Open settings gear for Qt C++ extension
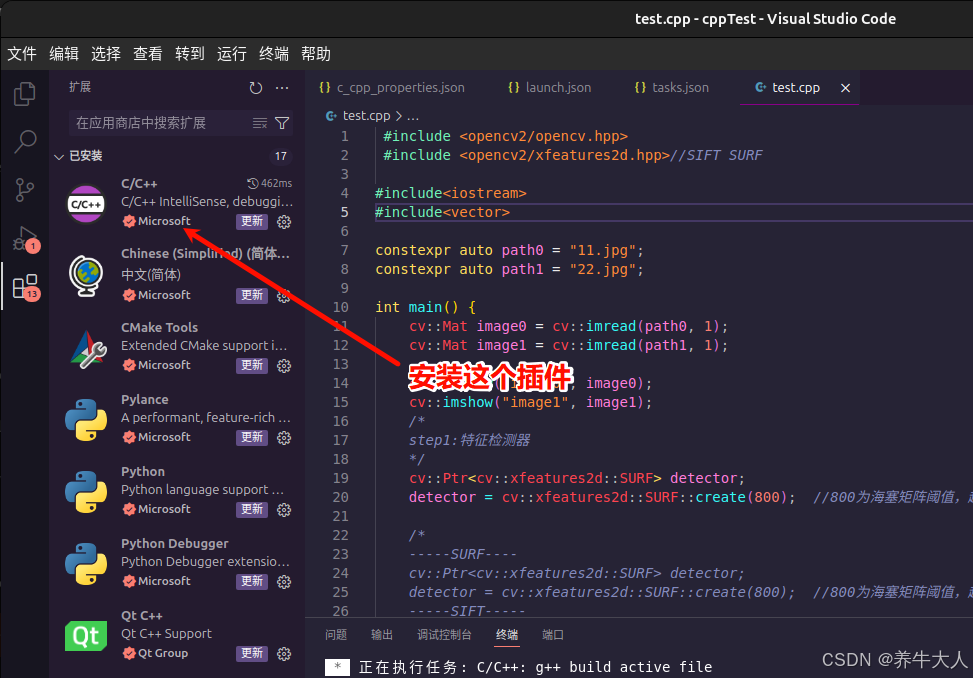973x678 pixels. pyautogui.click(x=284, y=654)
